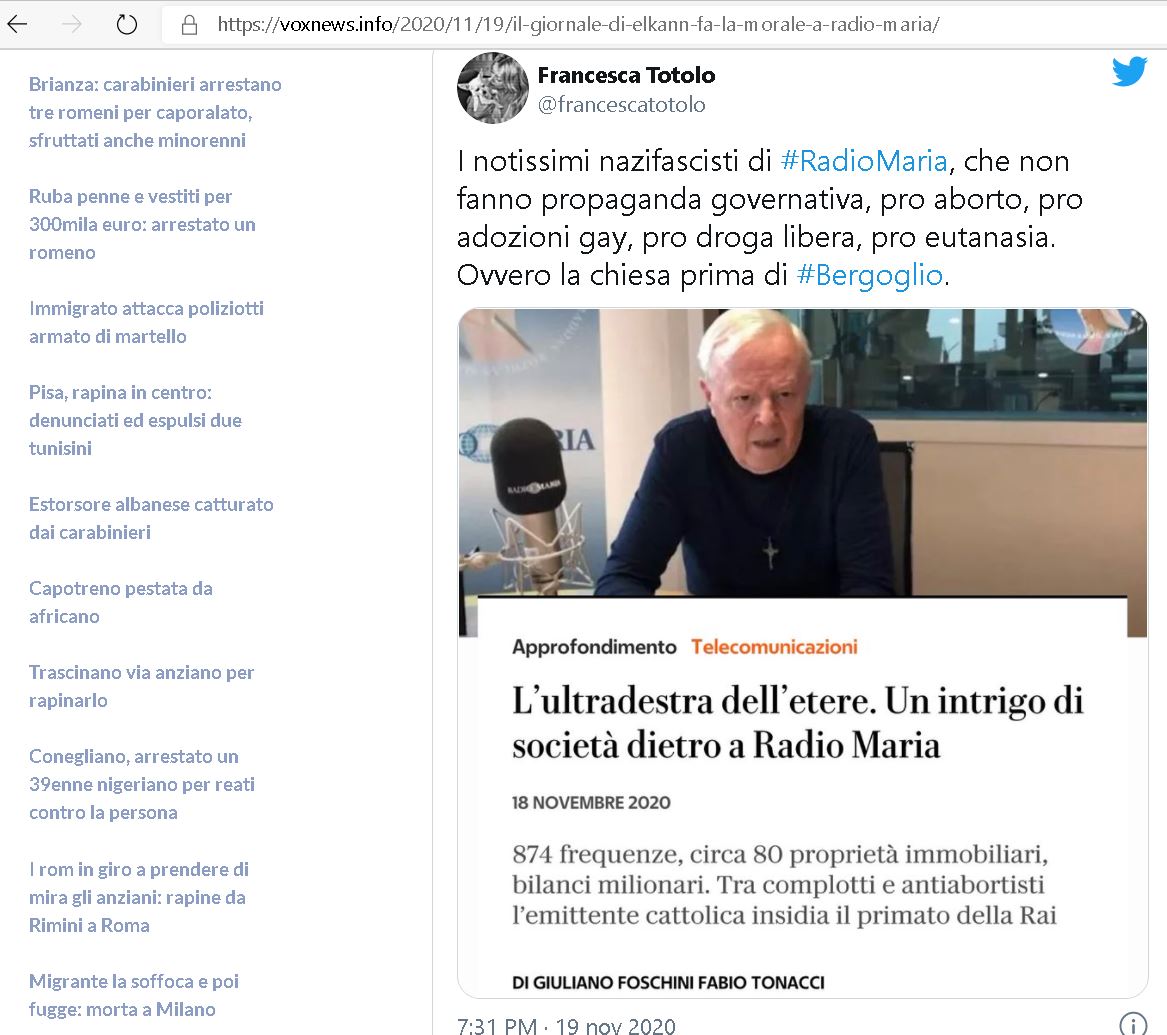Click the padlock site security icon
Screen dimensions: 1167x1035
(190, 25)
